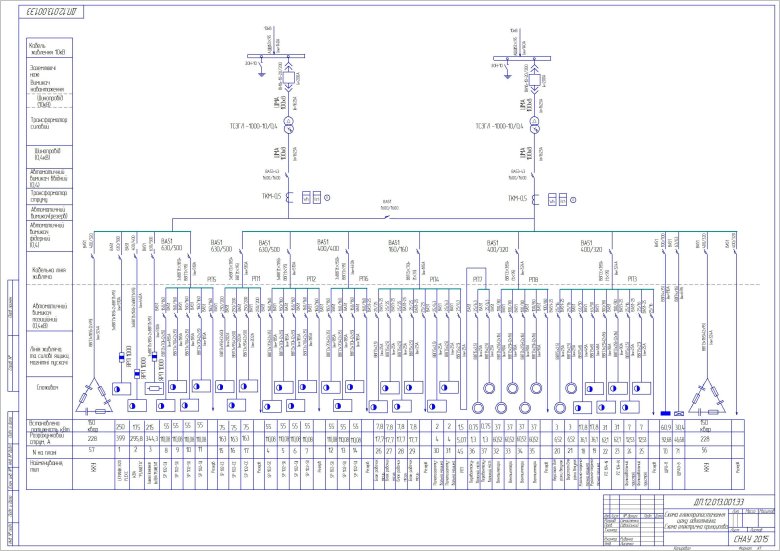This screenshot has height=551, width=780.
Task: Select the leftmost ЯРП 1000 fuse symbol
Action: point(123,357)
